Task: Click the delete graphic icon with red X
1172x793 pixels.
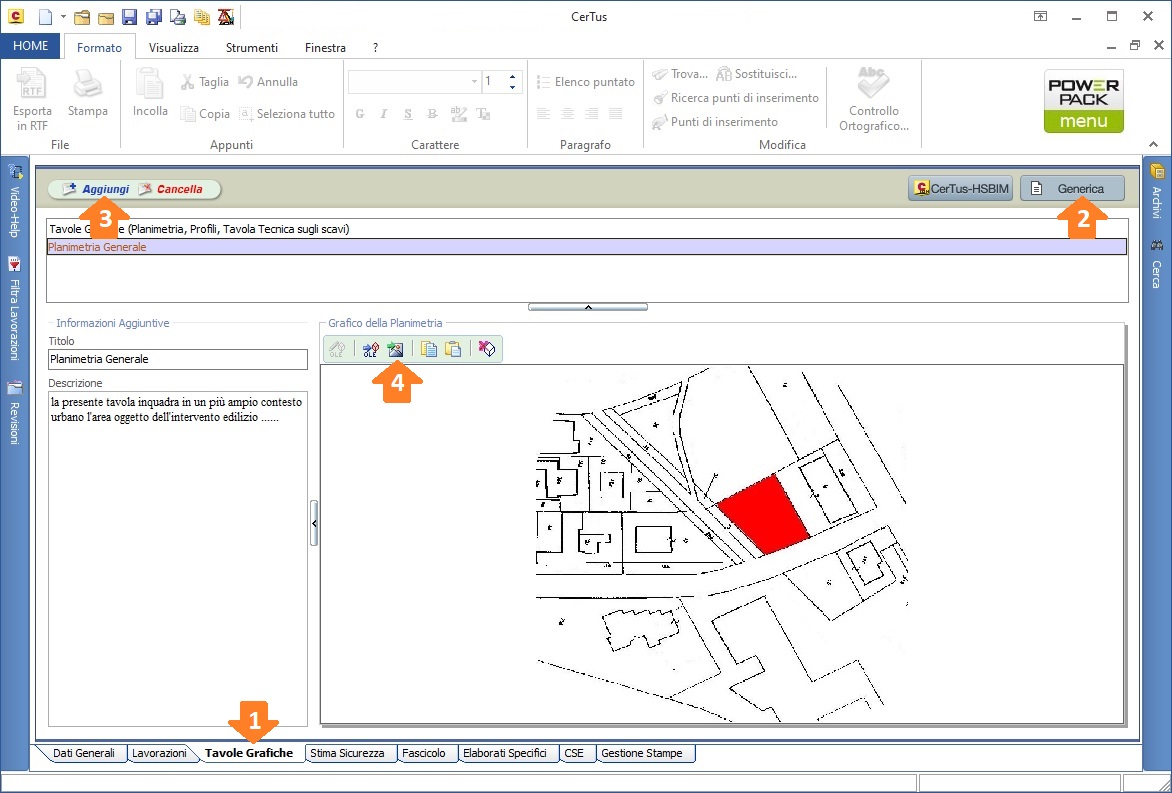Action: pos(487,349)
